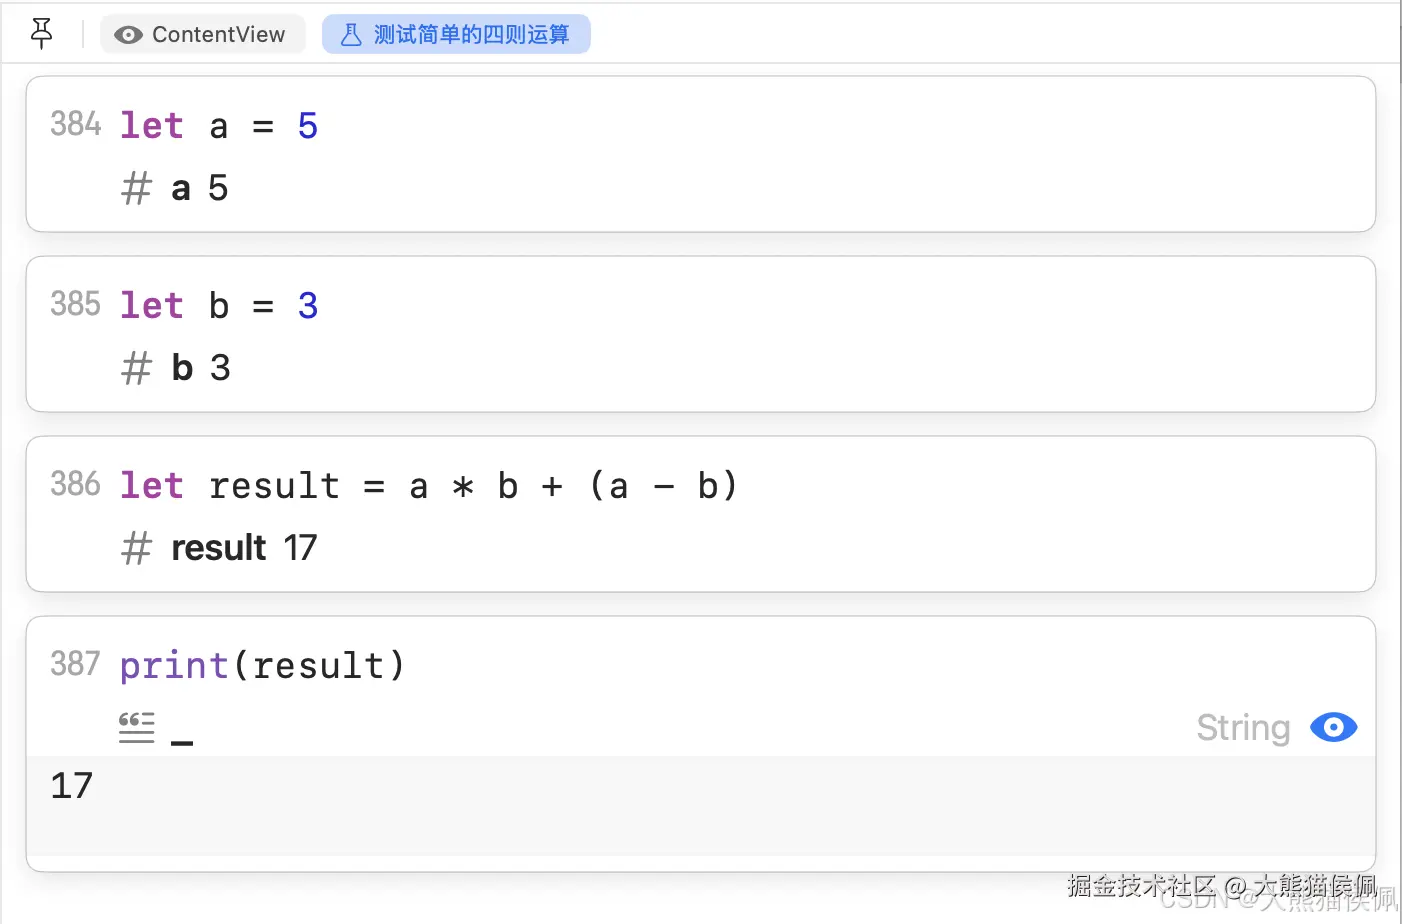The image size is (1402, 924).
Task: Click the print(result) statement
Action: pyautogui.click(x=263, y=666)
